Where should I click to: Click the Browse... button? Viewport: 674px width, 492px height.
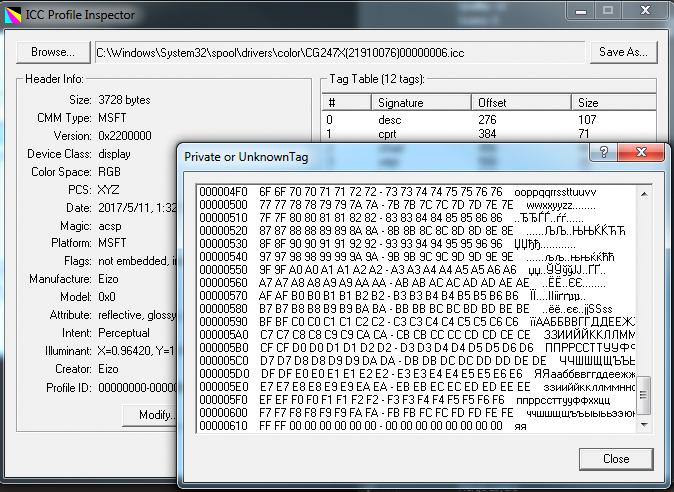(x=53, y=52)
